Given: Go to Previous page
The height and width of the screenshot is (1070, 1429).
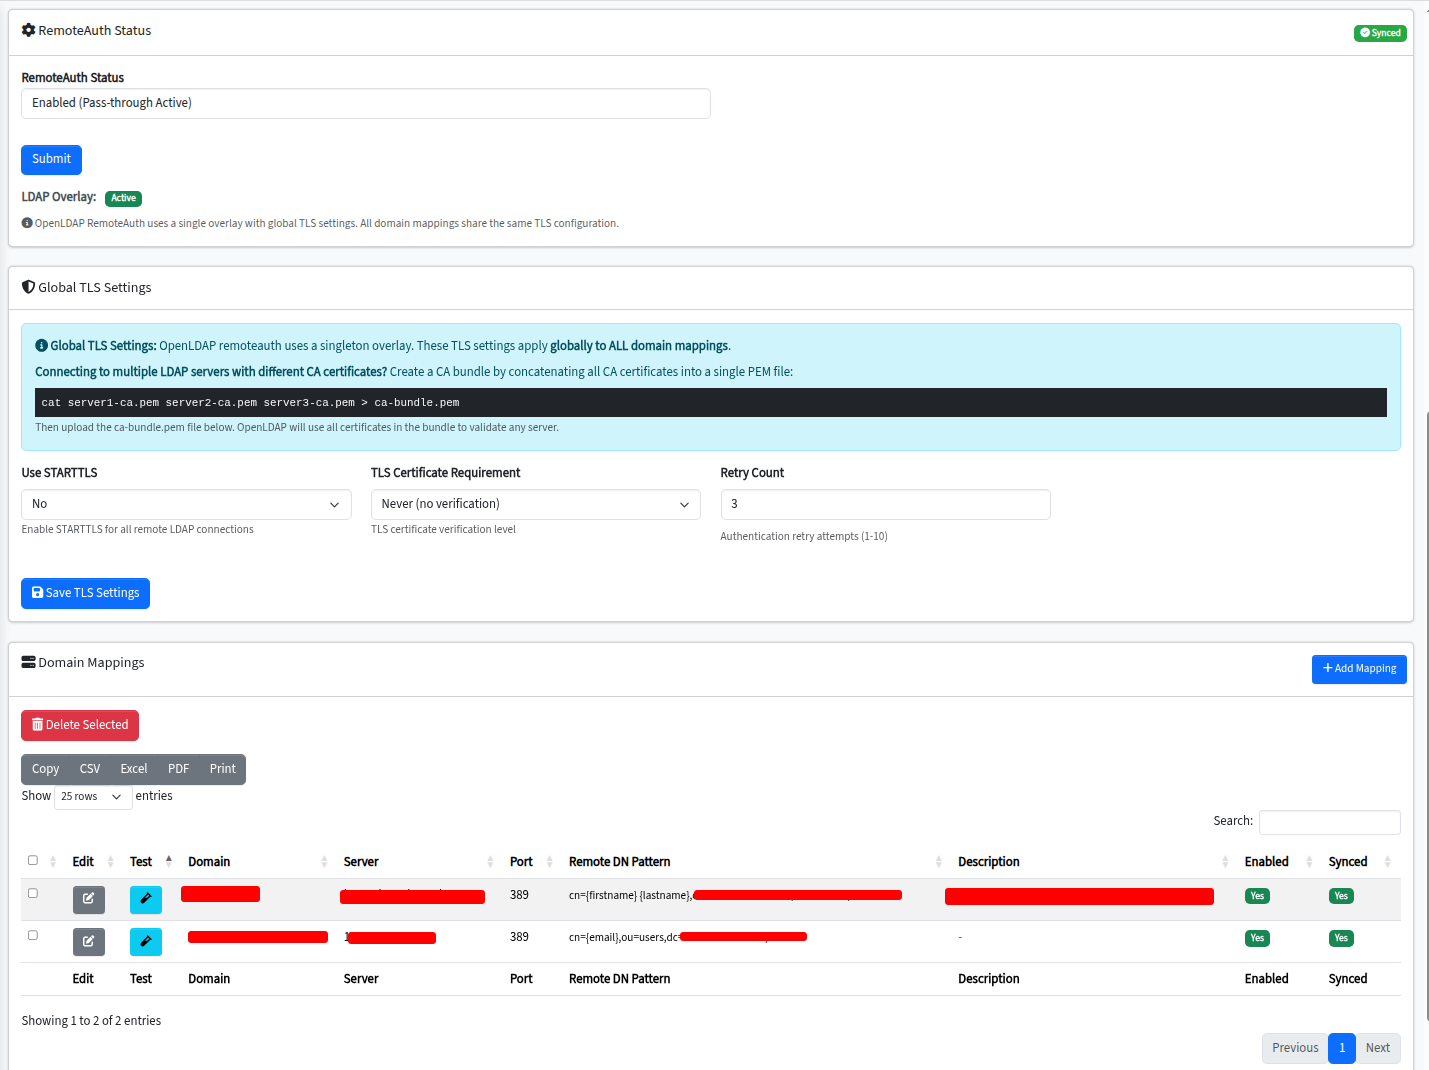Looking at the screenshot, I should 1295,1048.
